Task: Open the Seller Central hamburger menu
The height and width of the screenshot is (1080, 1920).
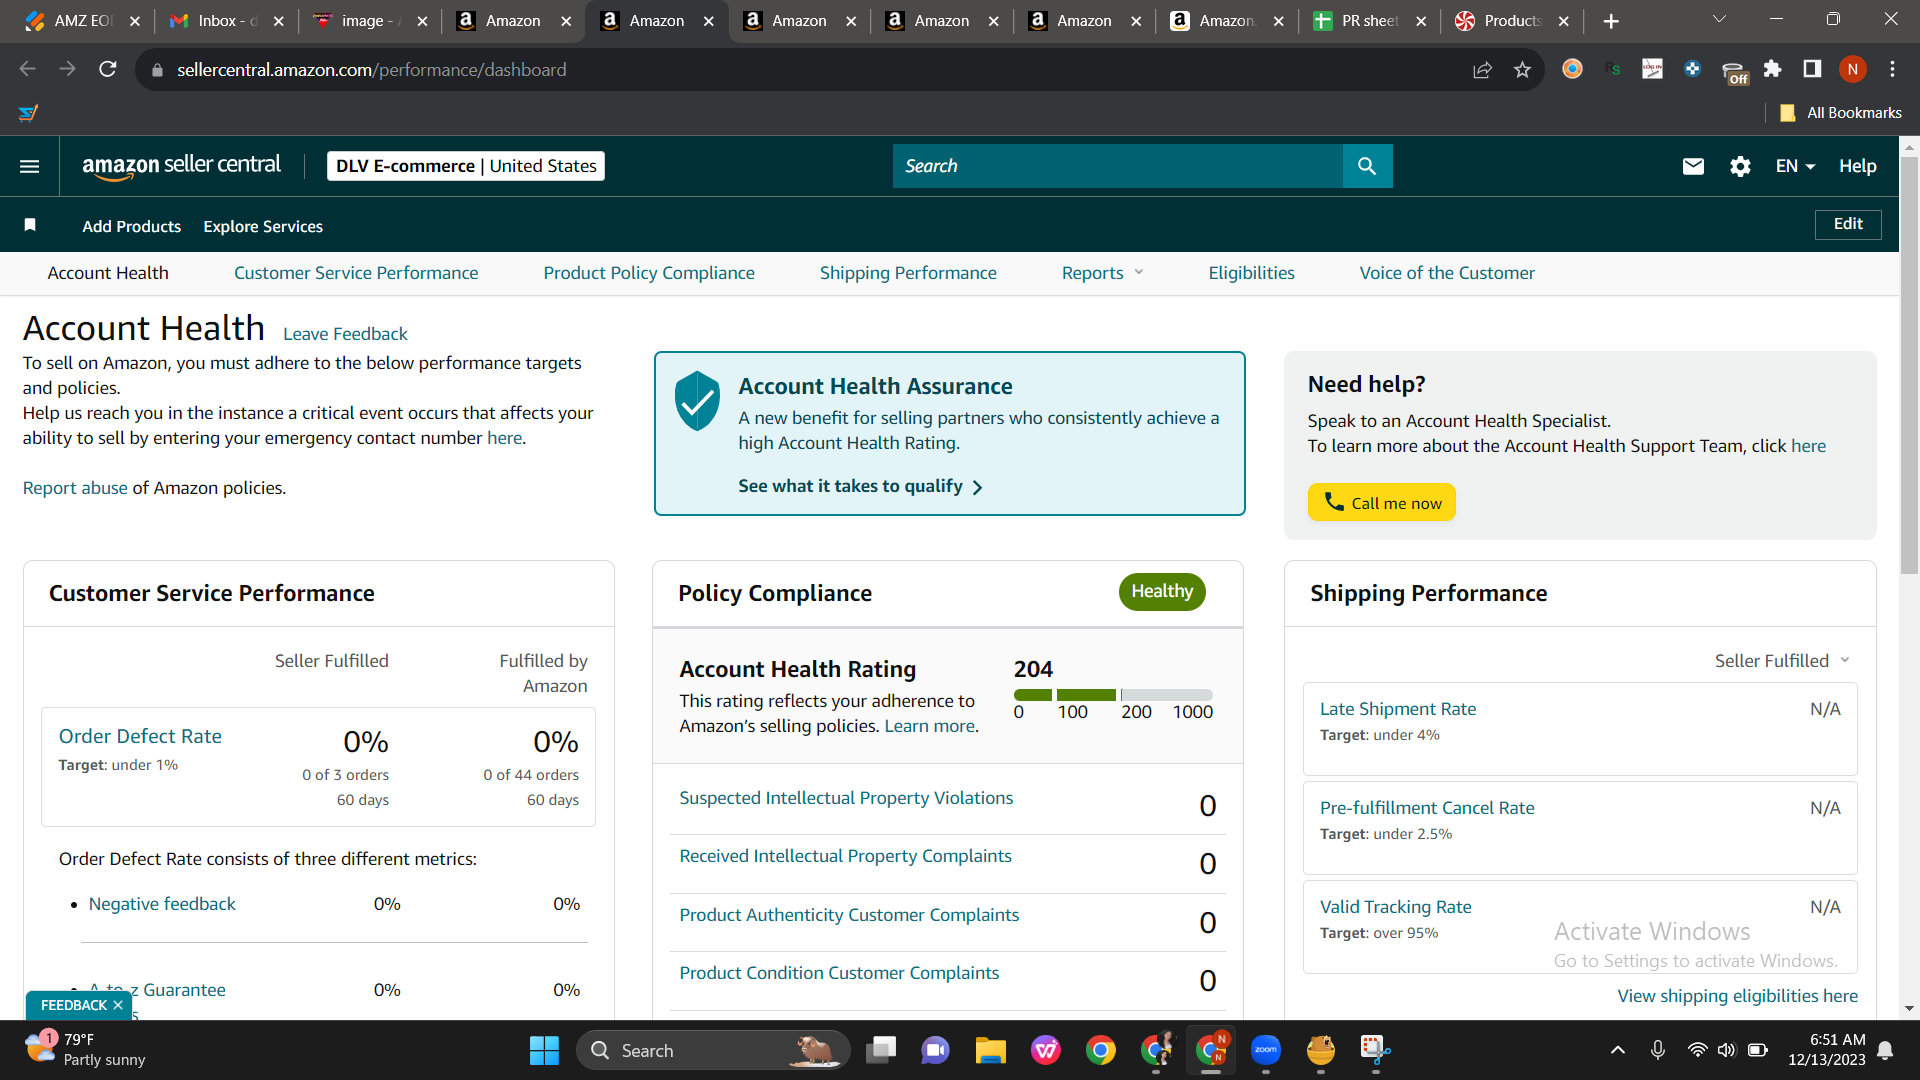Action: [x=30, y=166]
